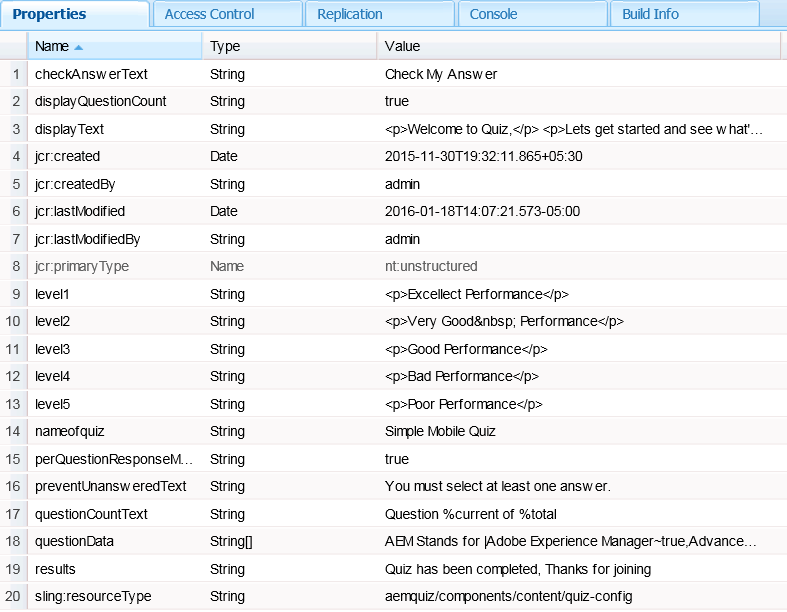Image resolution: width=787 pixels, height=612 pixels.
Task: Select the jcr:lastModifiedBy admin value
Action: tap(402, 239)
